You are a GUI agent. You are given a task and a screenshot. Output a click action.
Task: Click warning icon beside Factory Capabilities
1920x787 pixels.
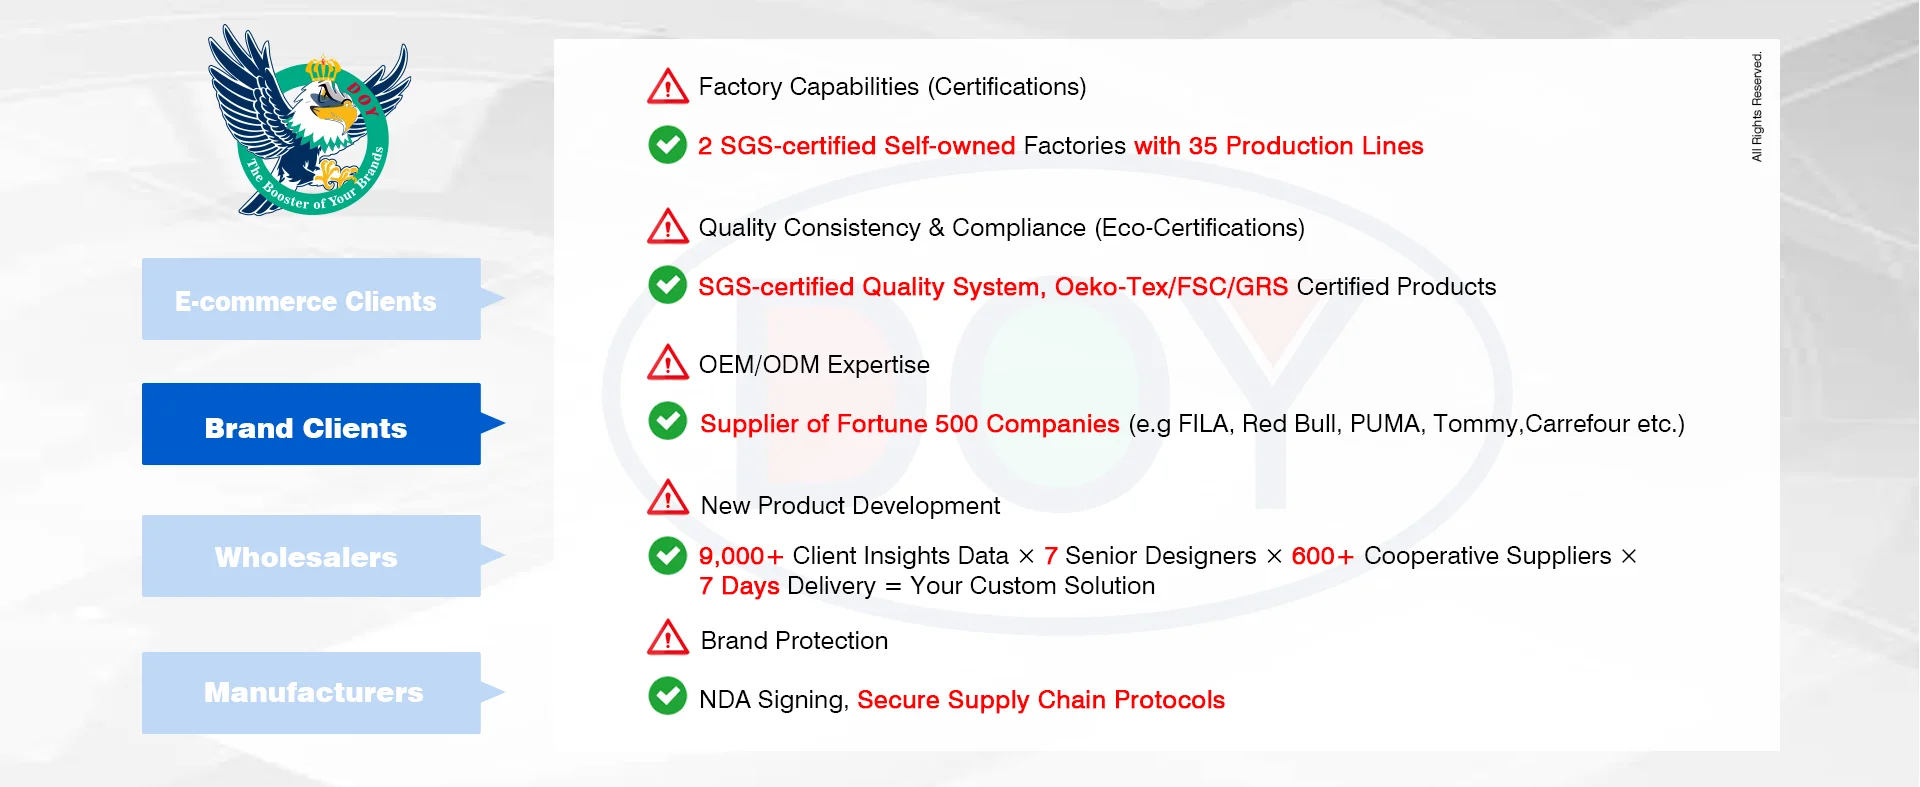pos(667,87)
